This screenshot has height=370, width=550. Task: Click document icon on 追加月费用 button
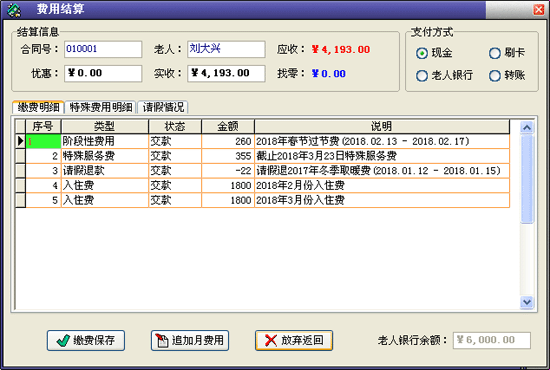point(162,340)
